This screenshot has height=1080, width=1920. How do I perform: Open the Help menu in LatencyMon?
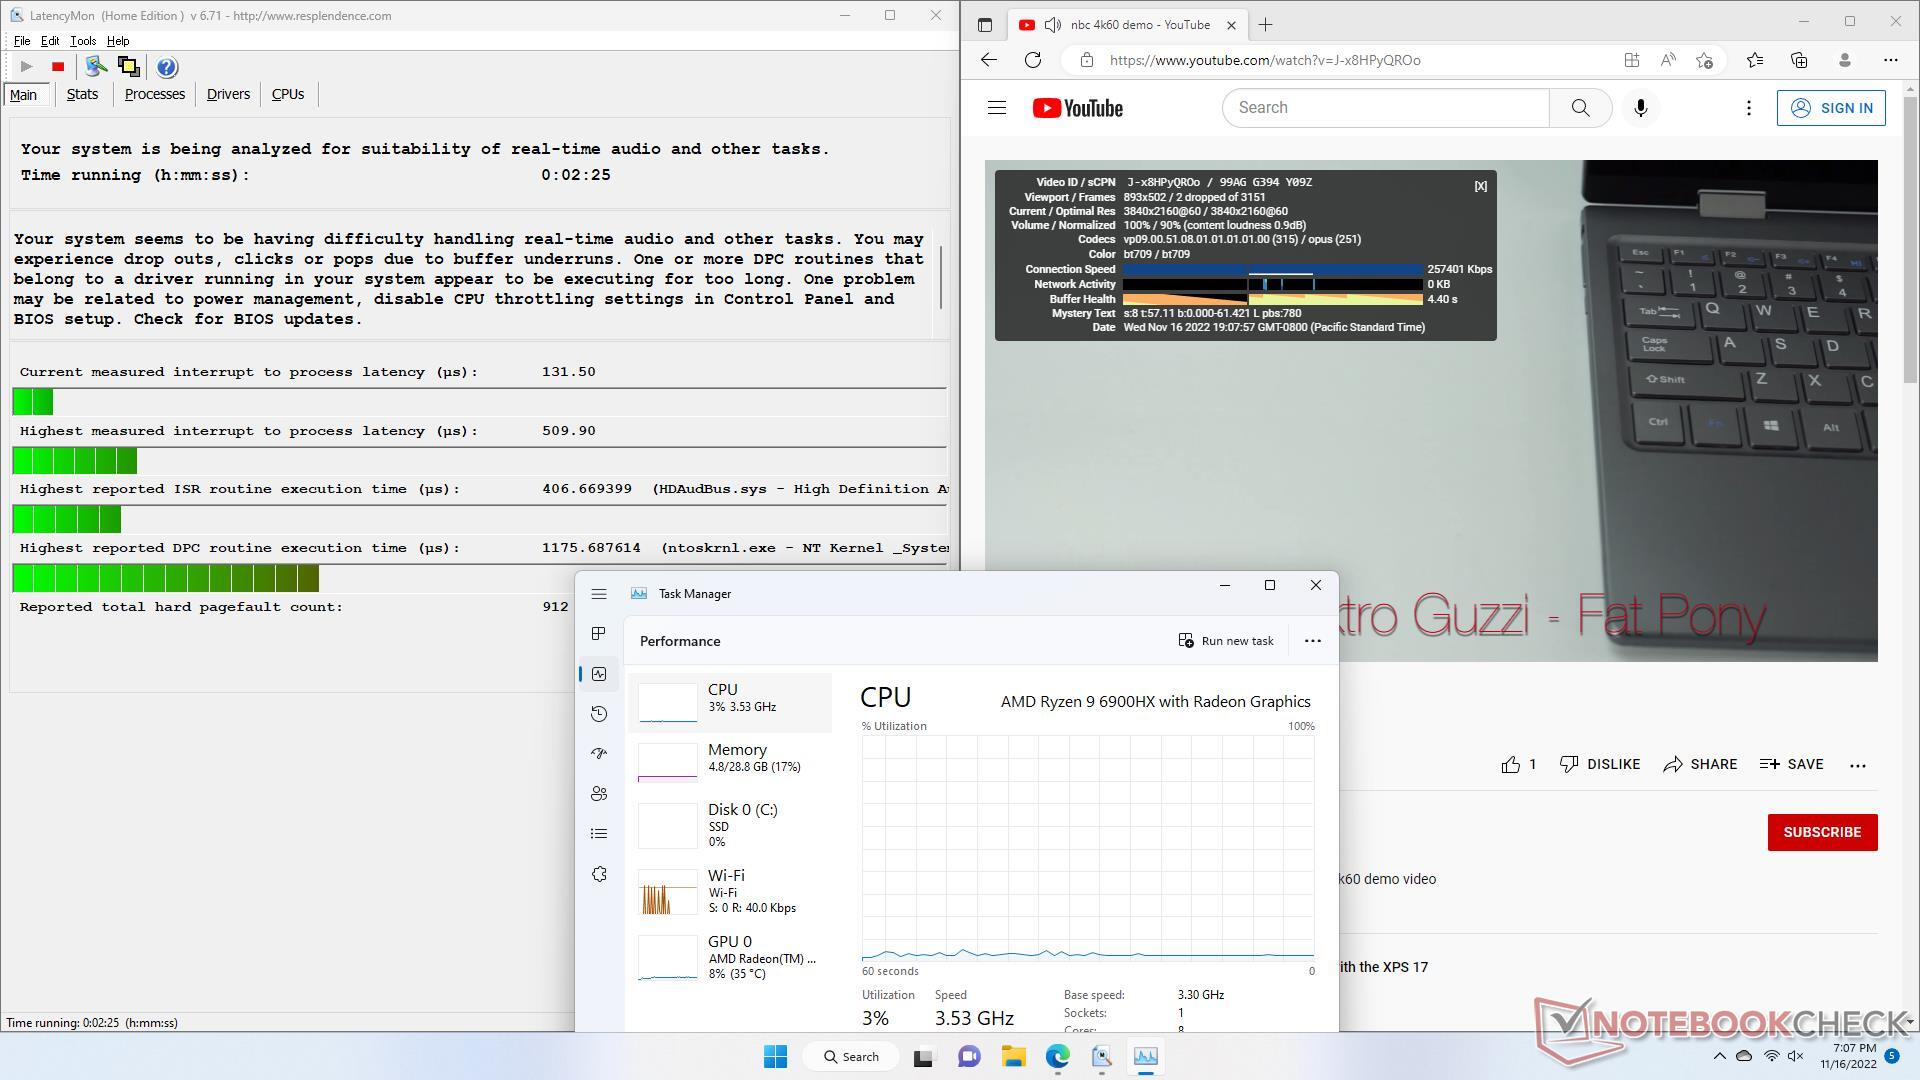tap(118, 41)
